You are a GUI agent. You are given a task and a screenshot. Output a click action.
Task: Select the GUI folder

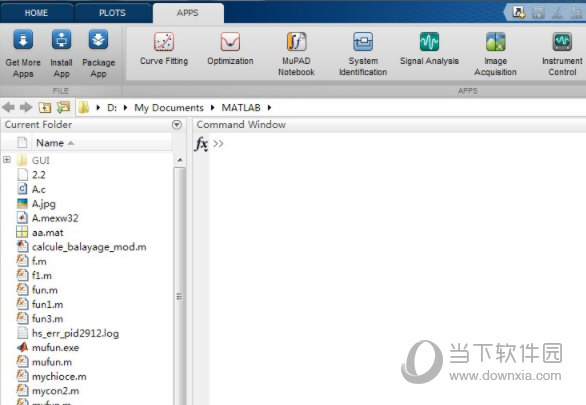coord(41,160)
